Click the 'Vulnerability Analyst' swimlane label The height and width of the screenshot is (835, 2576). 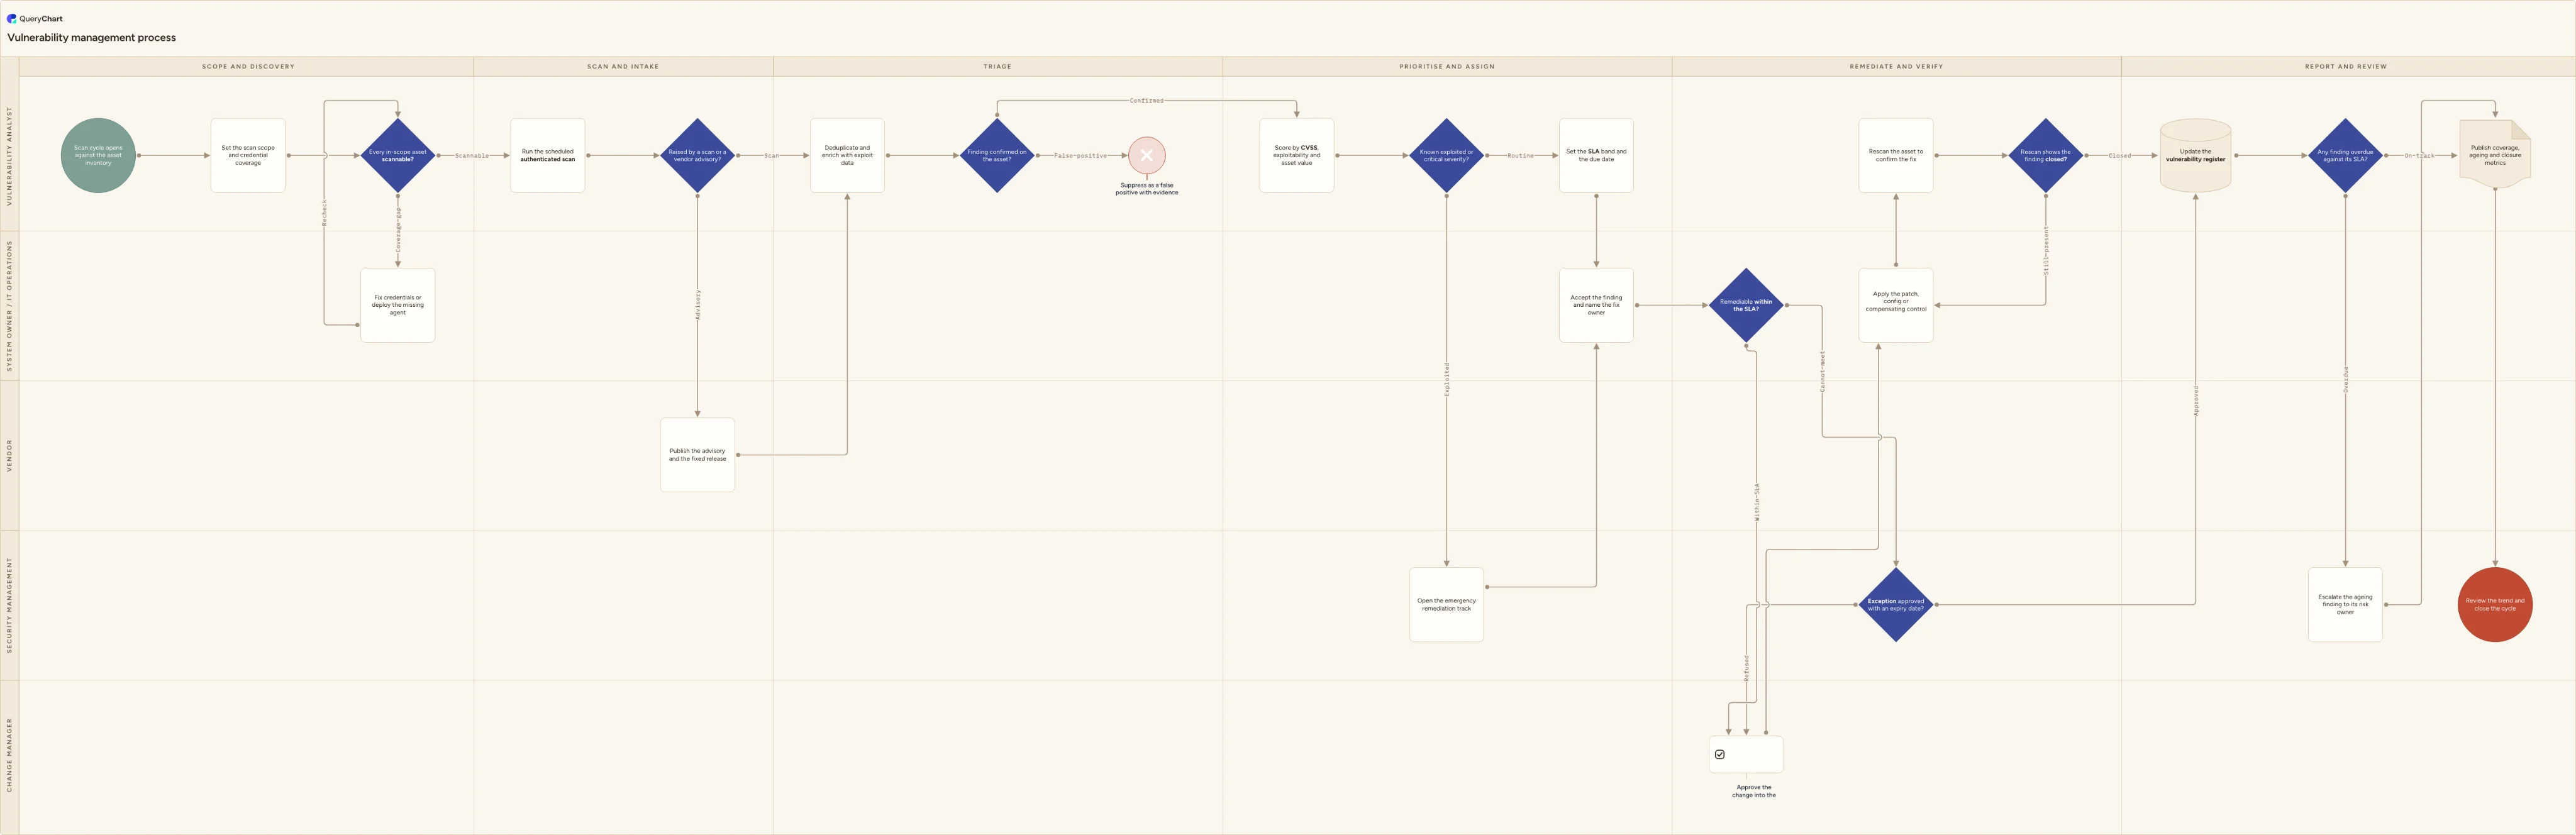10,156
